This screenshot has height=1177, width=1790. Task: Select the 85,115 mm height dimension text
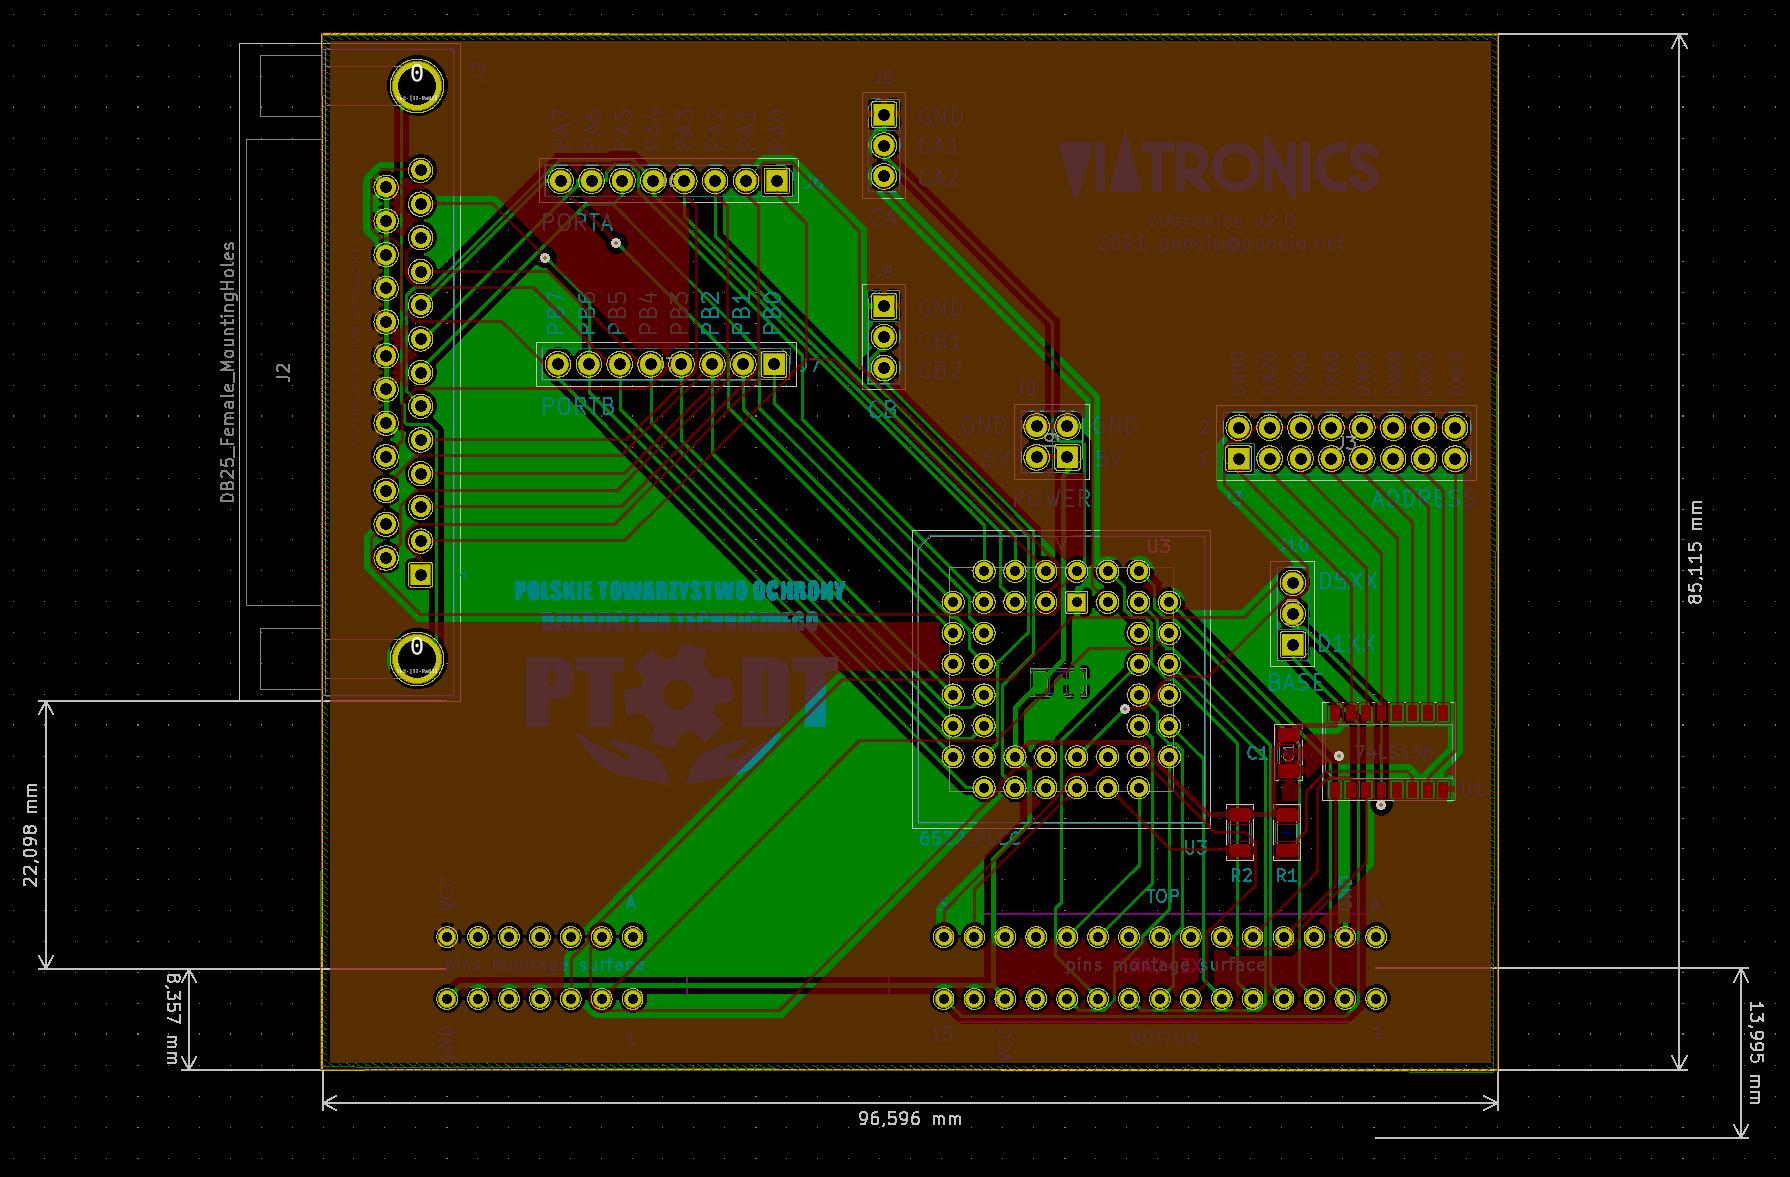coord(1695,552)
